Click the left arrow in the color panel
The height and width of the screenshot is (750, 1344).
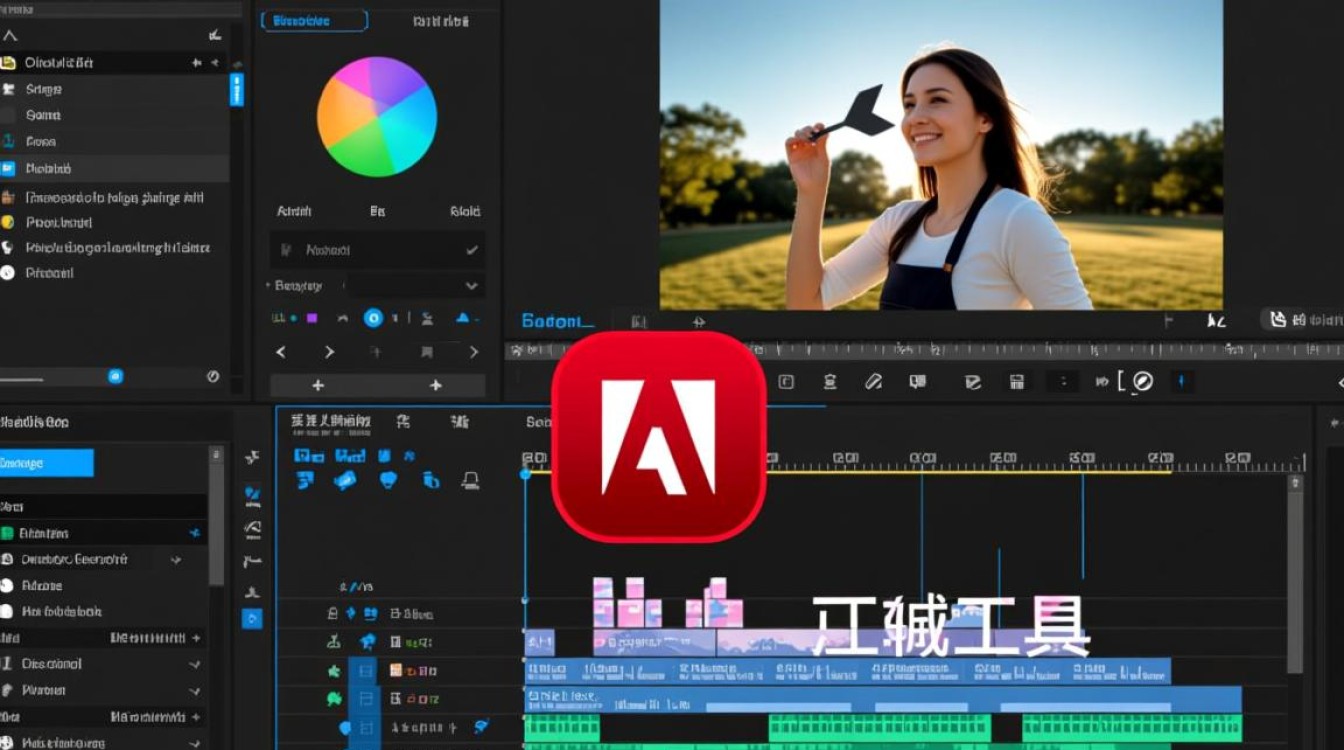[x=281, y=352]
